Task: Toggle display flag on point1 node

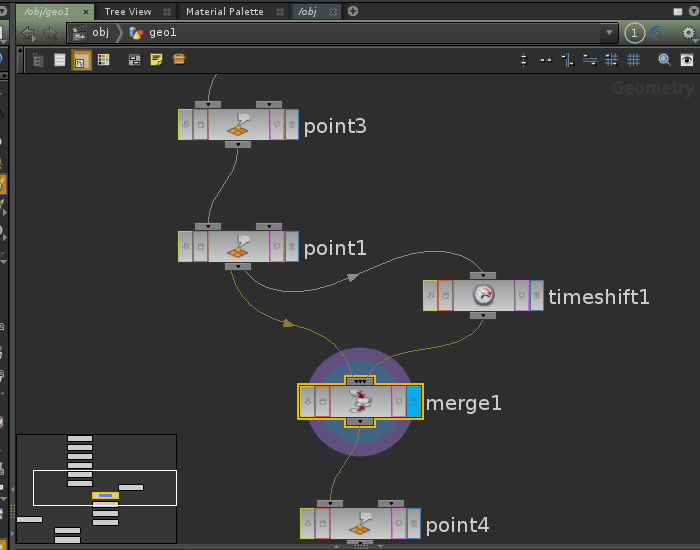Action: tap(291, 247)
